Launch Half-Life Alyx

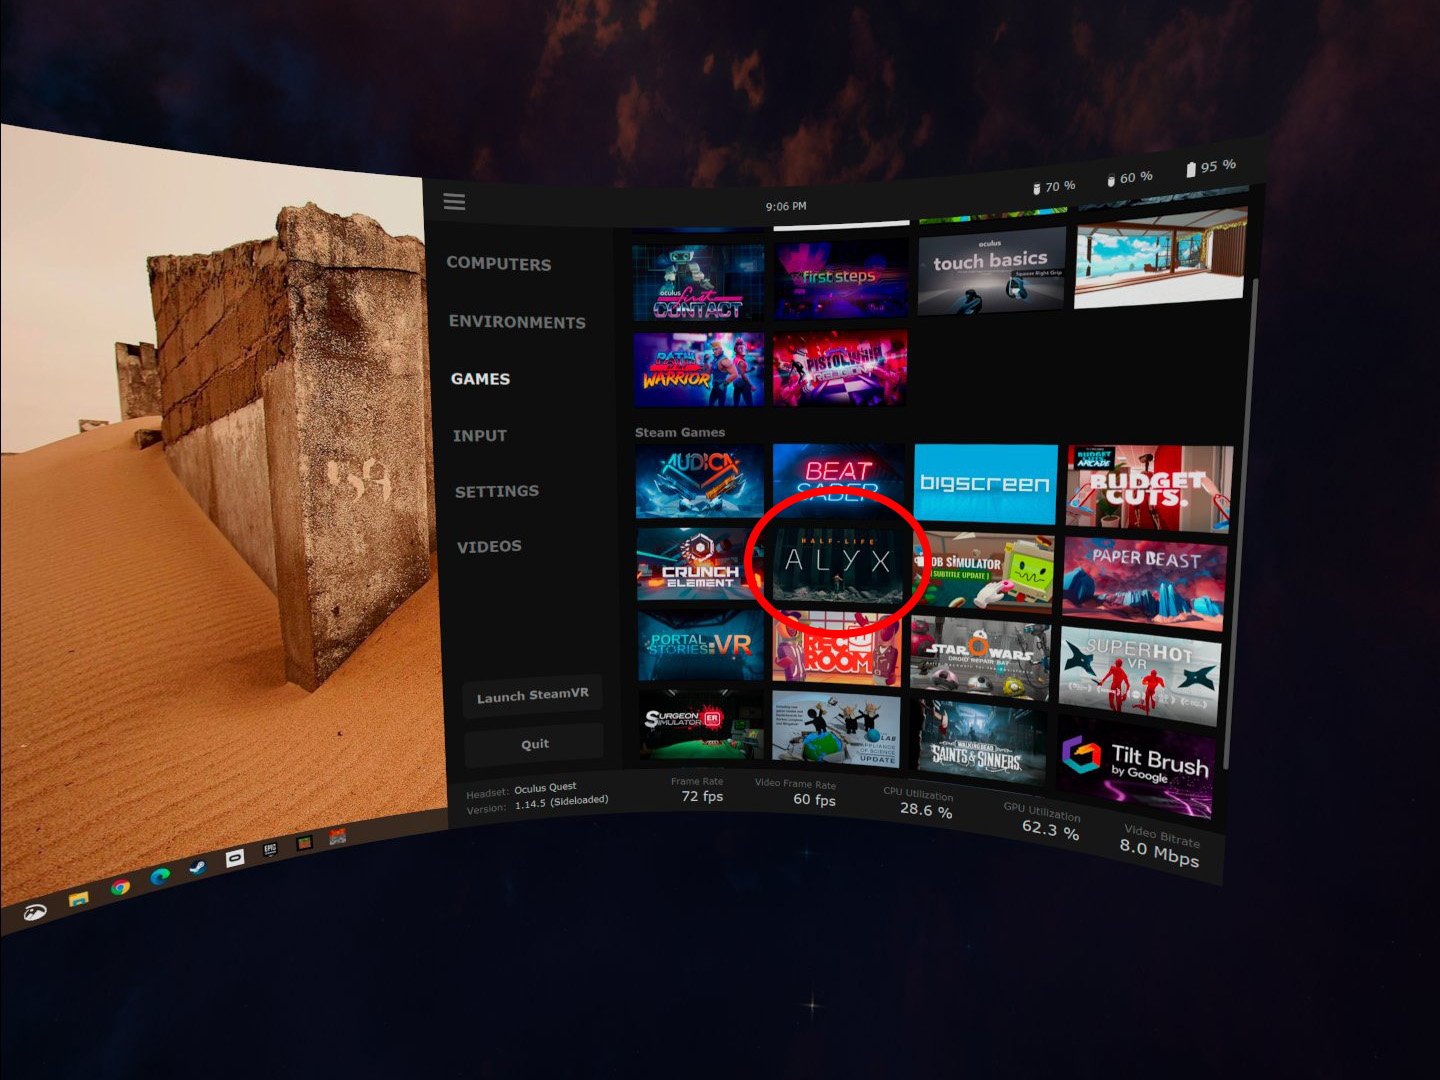coord(838,564)
